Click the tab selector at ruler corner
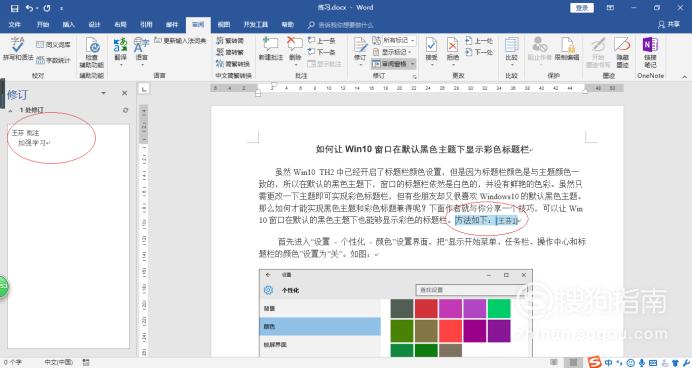The width and height of the screenshot is (692, 368). [144, 90]
